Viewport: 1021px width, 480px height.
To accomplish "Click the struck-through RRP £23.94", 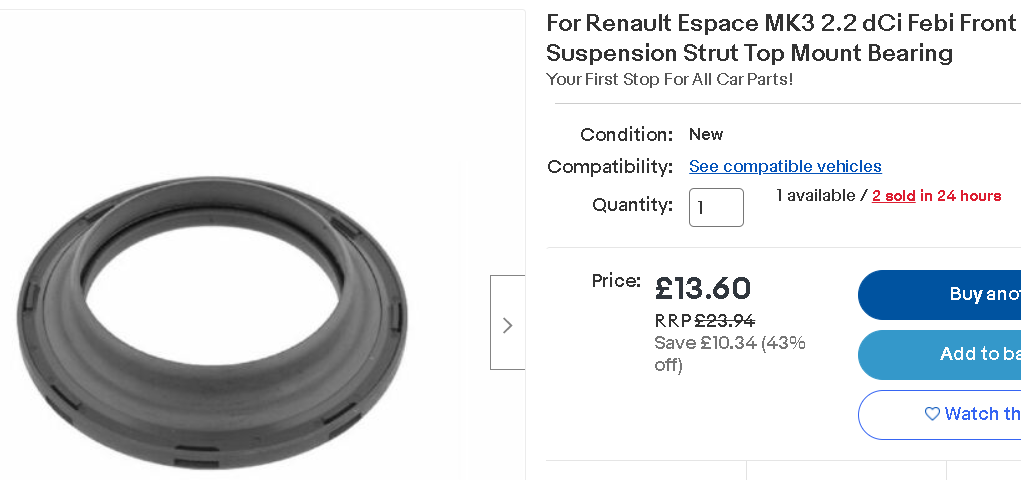I will [724, 321].
